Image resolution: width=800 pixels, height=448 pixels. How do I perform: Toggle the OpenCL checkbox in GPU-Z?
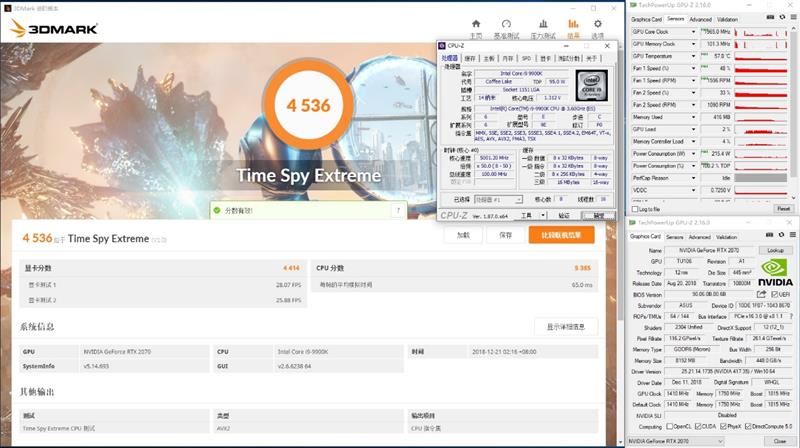click(x=669, y=427)
